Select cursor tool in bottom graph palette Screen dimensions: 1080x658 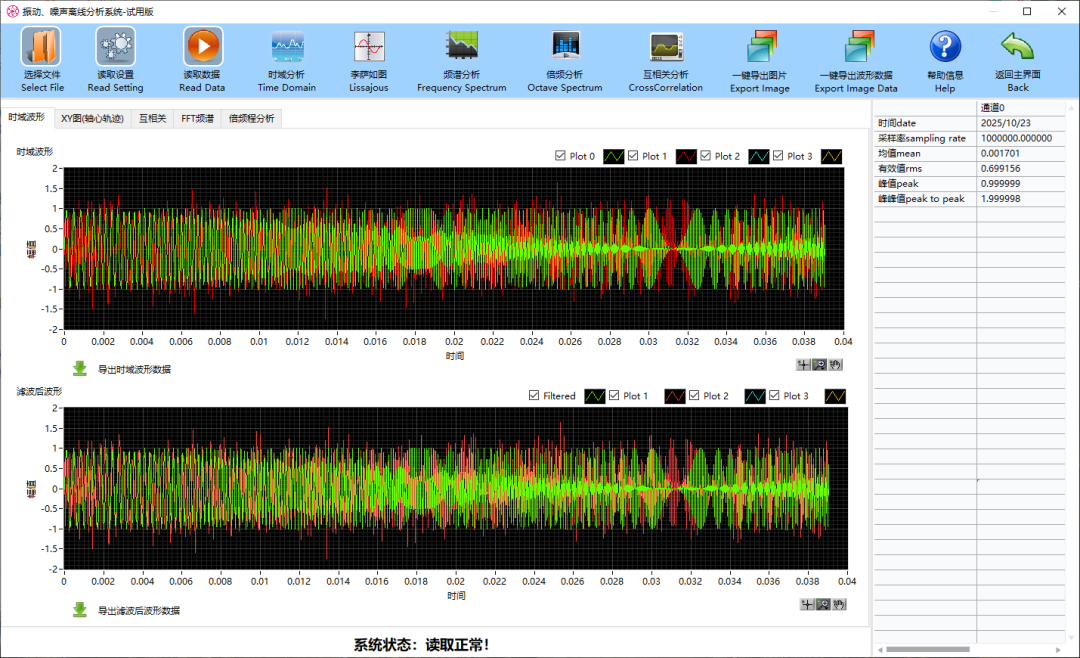(807, 604)
